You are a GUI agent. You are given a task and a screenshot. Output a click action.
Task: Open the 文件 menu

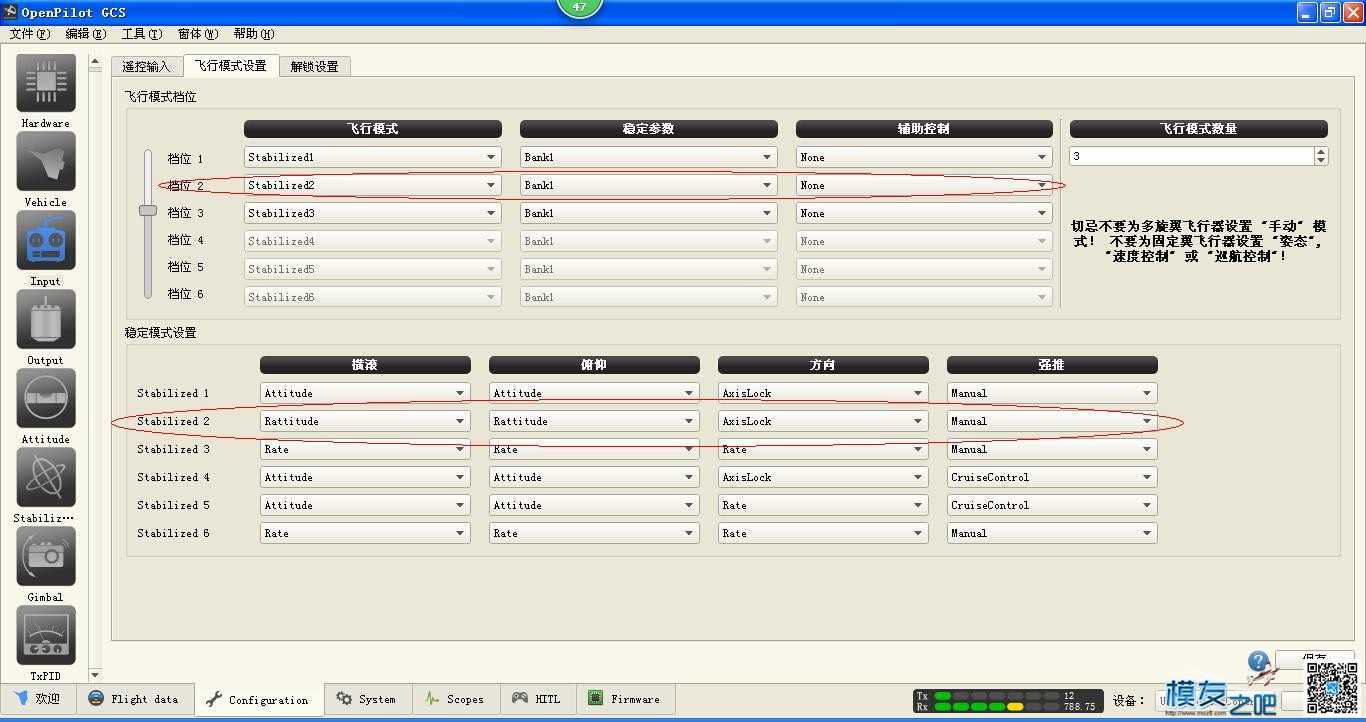tap(30, 34)
